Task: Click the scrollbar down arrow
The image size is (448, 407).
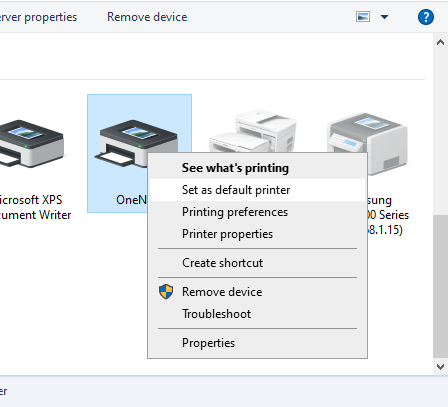Action: point(440,367)
